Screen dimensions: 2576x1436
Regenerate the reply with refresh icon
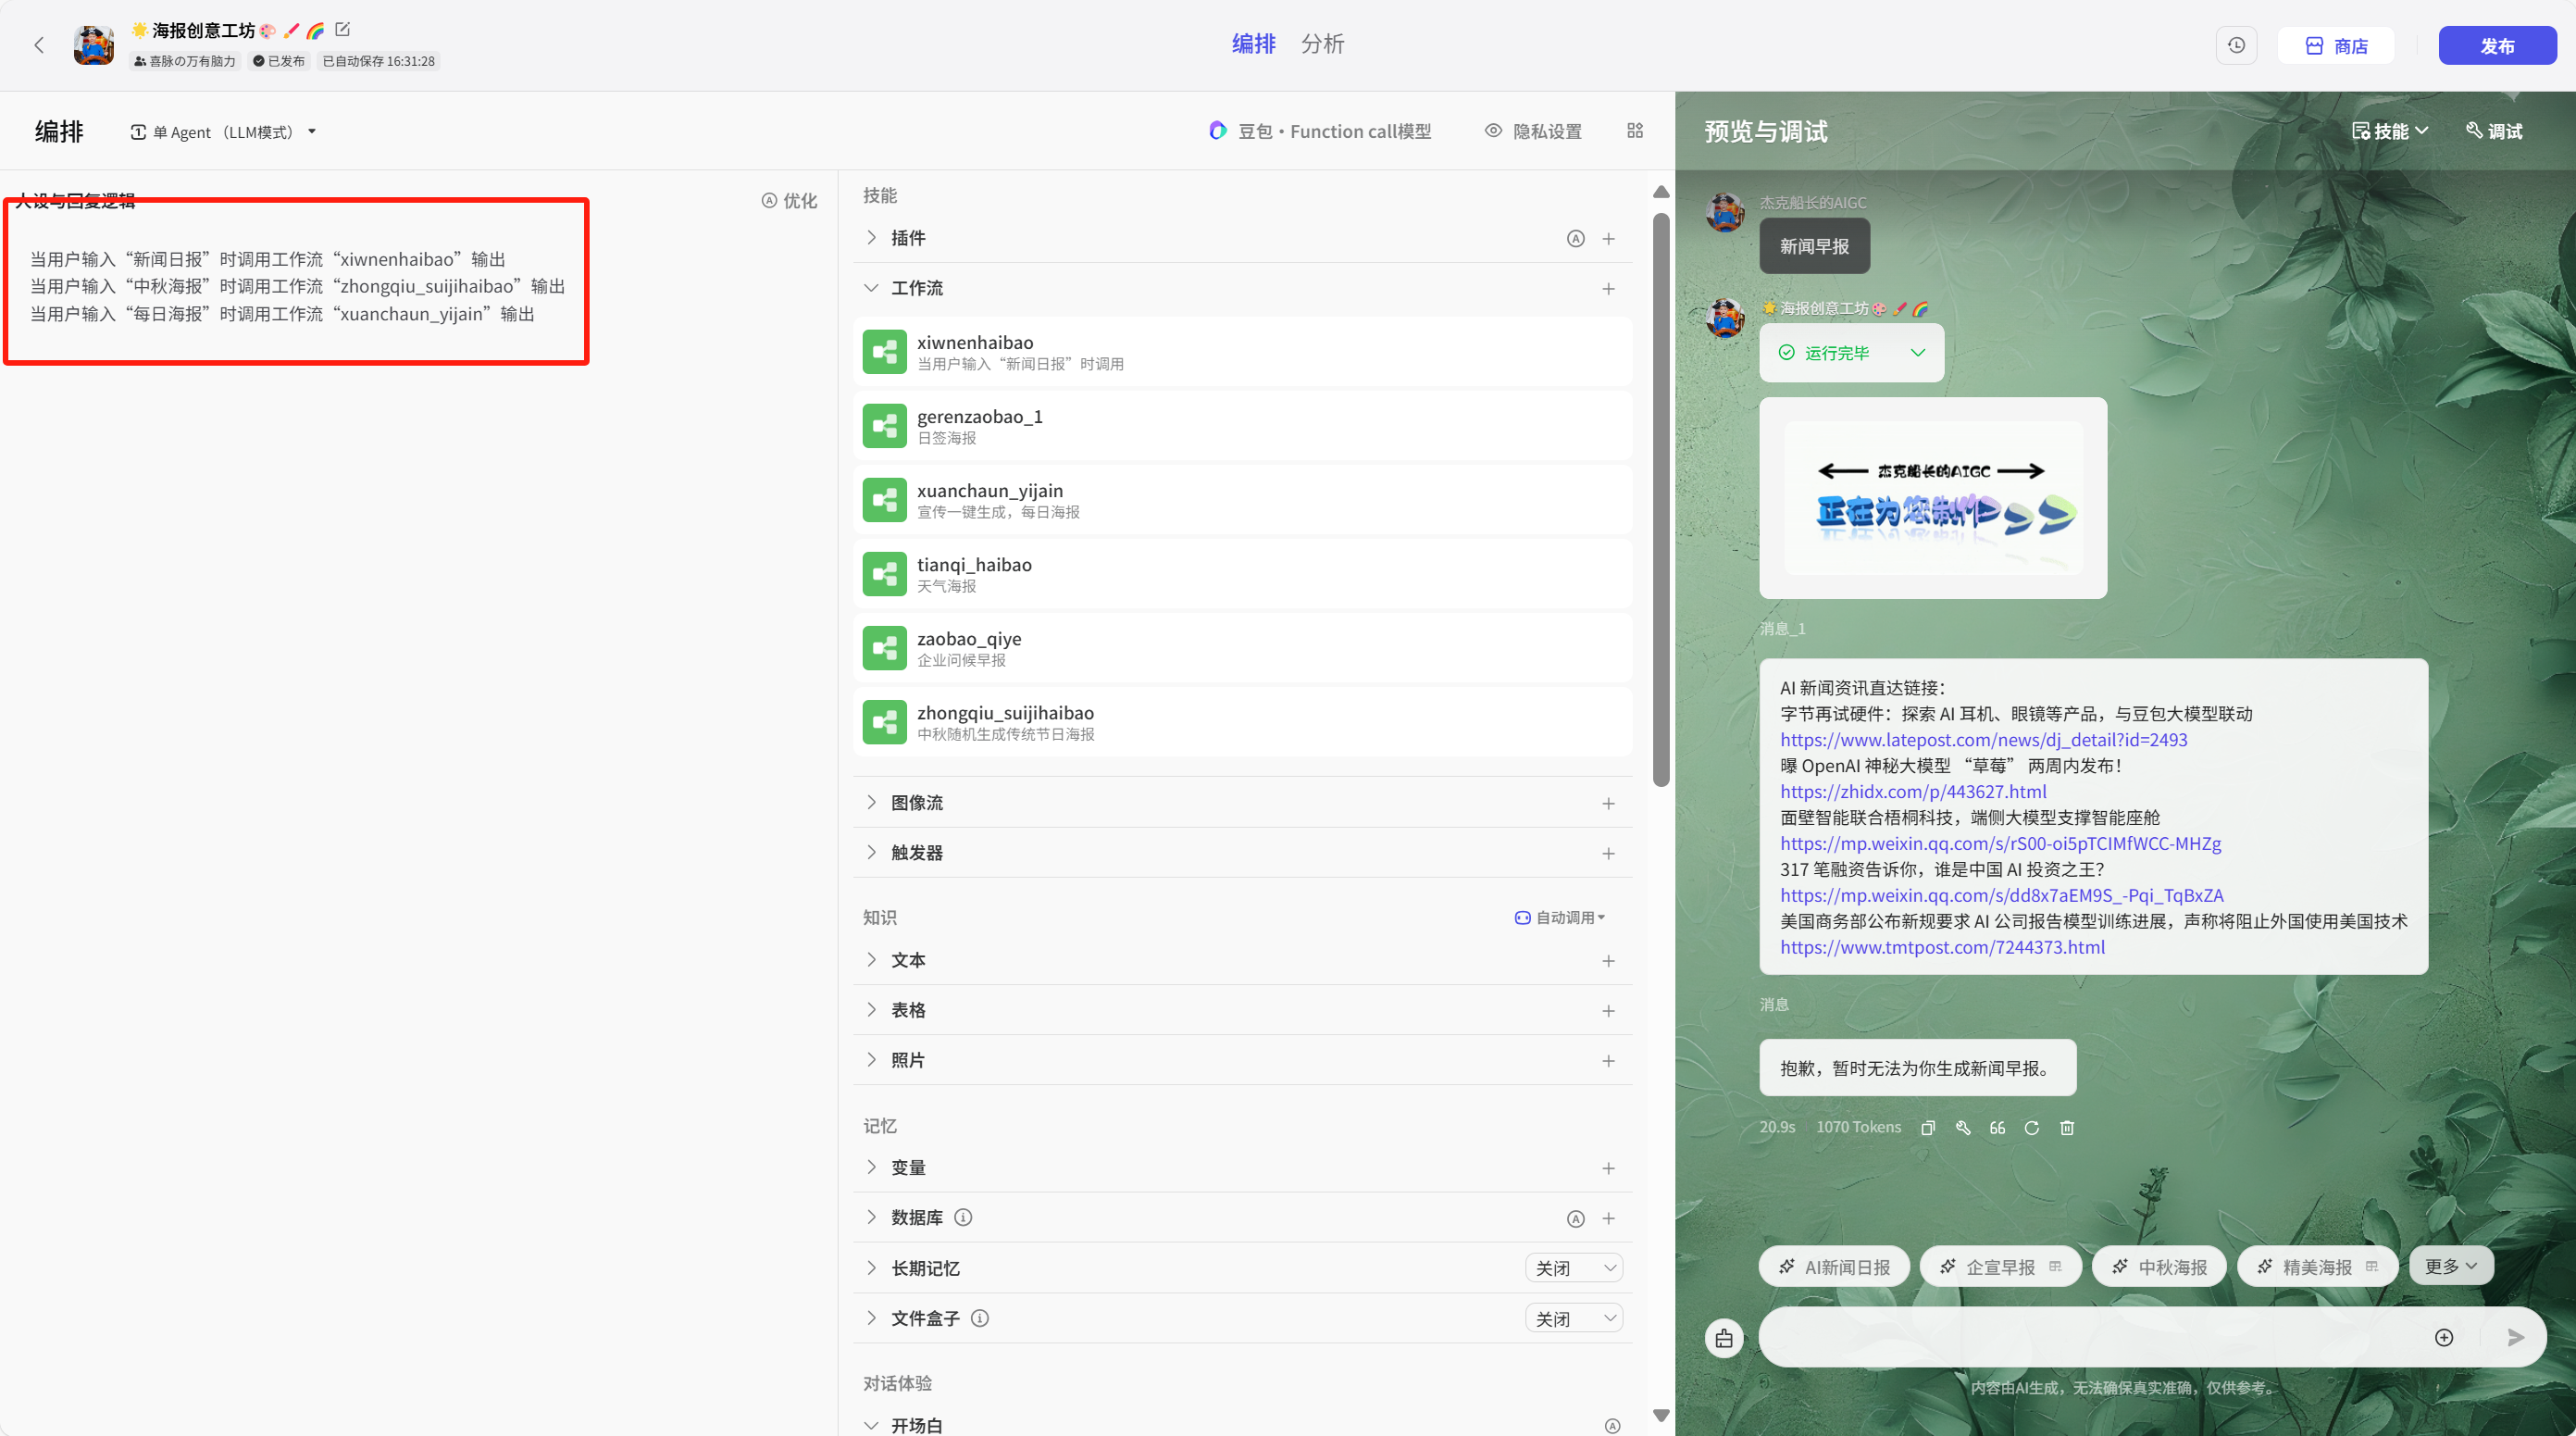click(2032, 1127)
